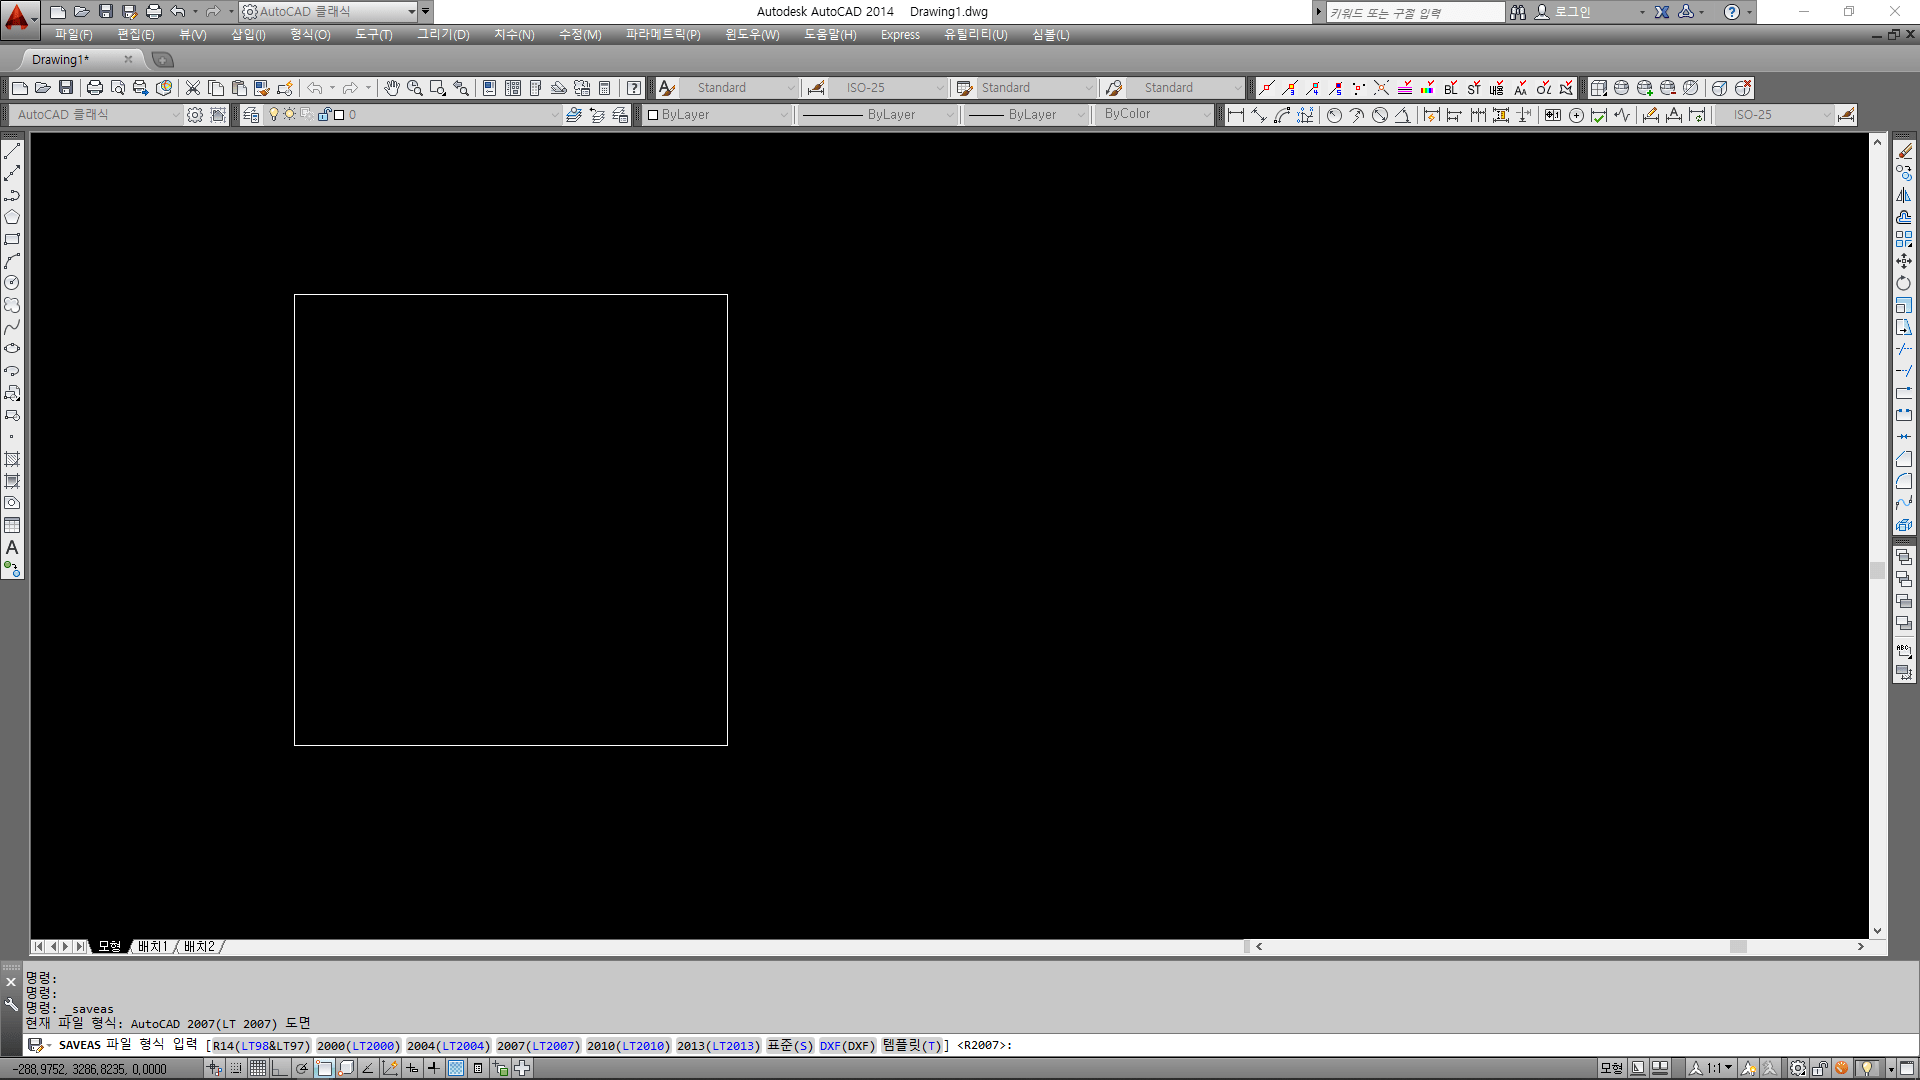This screenshot has width=1920, height=1080.
Task: Choose the multiline Text tool icon
Action: click(x=12, y=547)
